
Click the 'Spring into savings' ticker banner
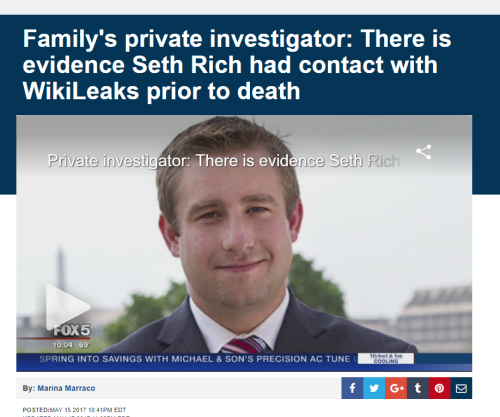pyautogui.click(x=195, y=359)
